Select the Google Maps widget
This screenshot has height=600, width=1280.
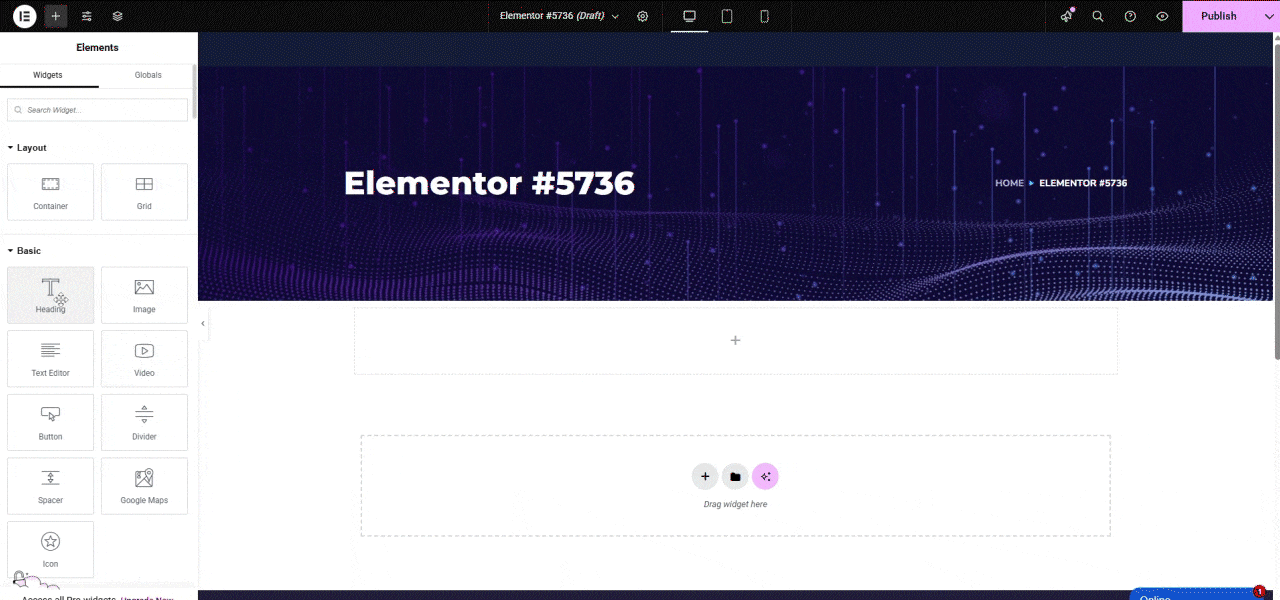coord(144,486)
